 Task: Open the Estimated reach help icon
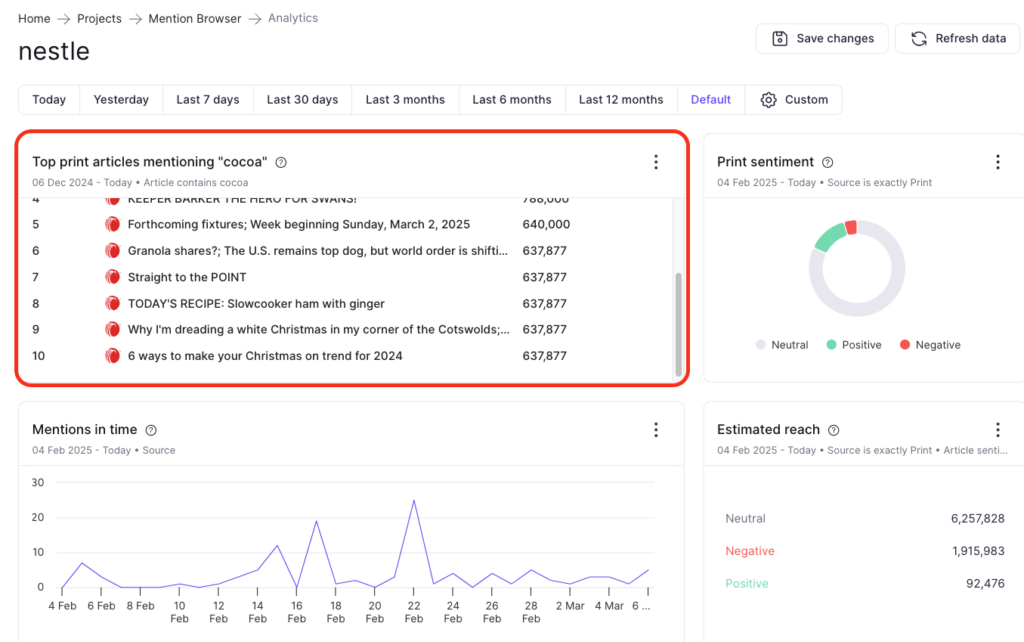tap(833, 430)
